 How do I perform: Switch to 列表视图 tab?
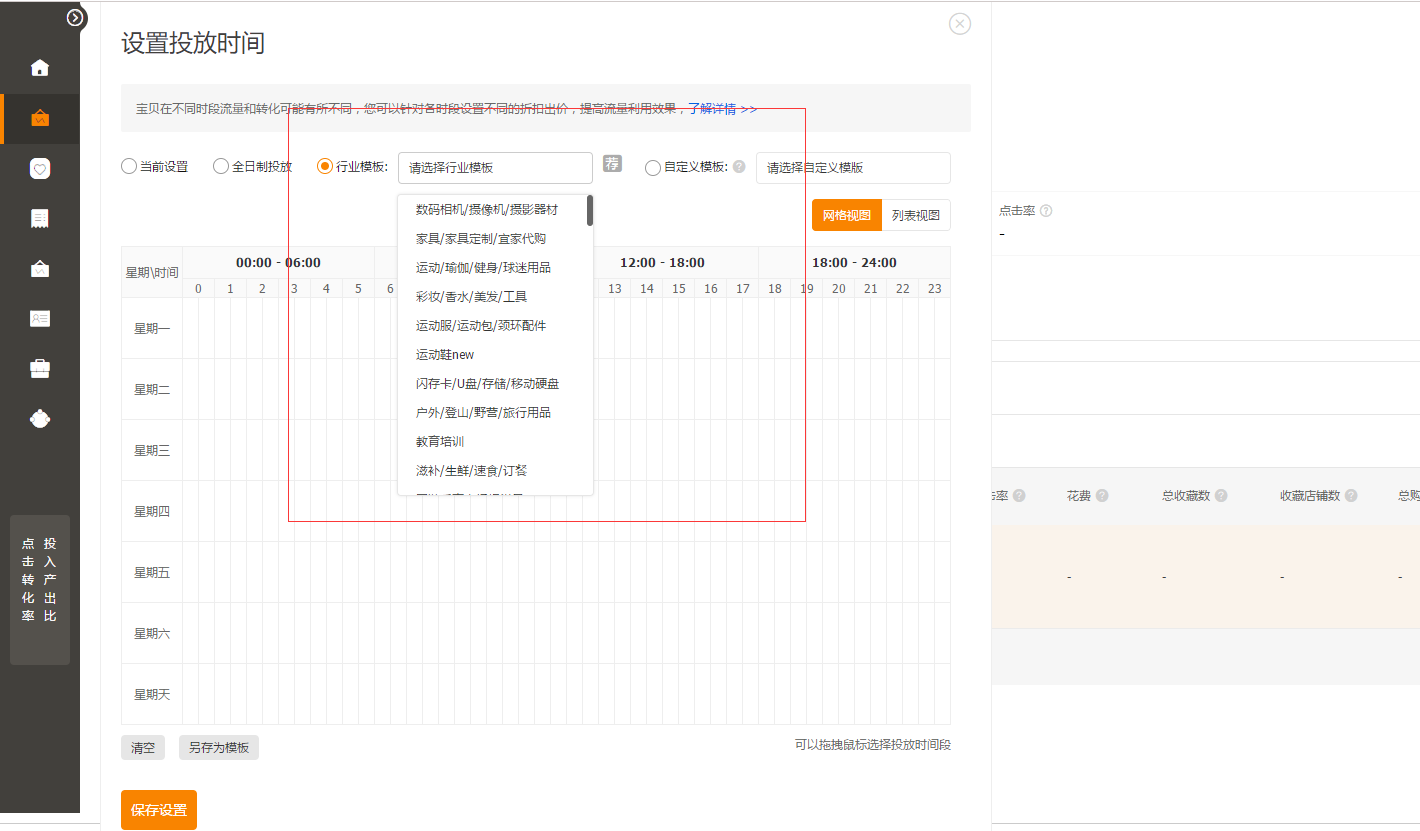(x=916, y=215)
